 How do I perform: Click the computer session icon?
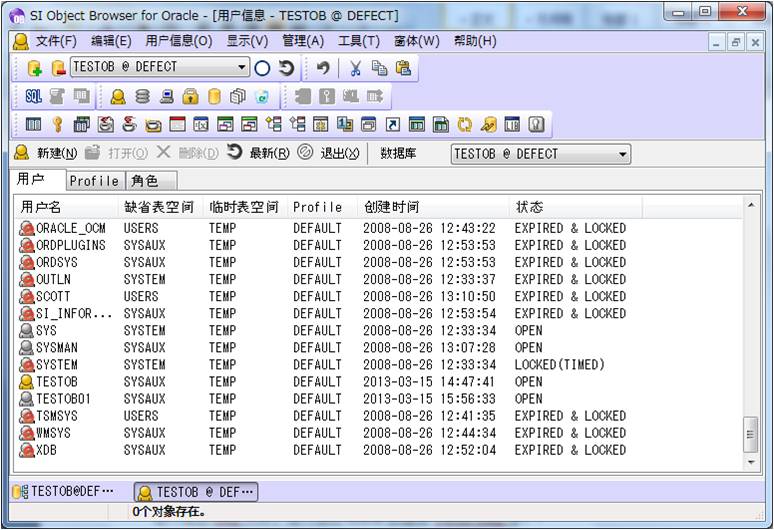(166, 96)
